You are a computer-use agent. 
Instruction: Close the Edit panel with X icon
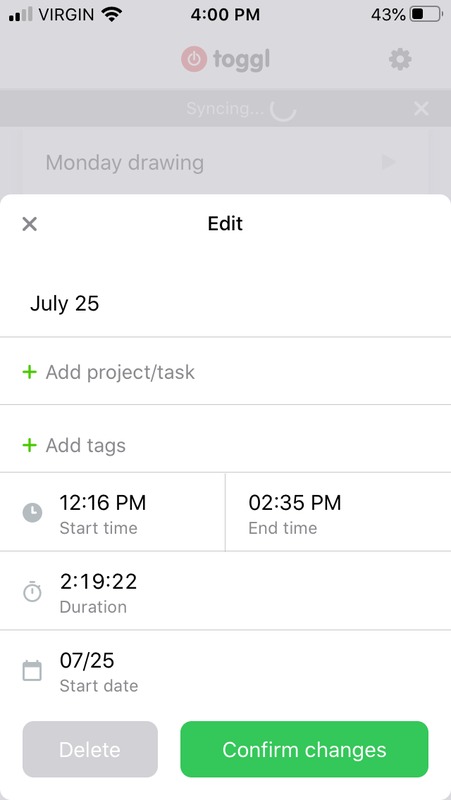pos(30,224)
